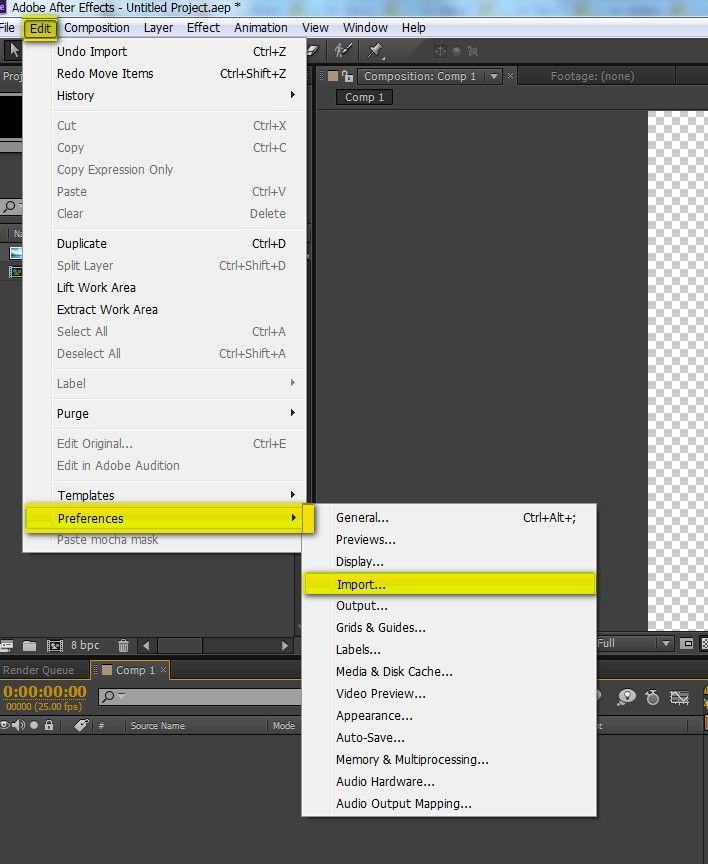The width and height of the screenshot is (708, 864).
Task: Click the video eye column header icon
Action: 5,725
